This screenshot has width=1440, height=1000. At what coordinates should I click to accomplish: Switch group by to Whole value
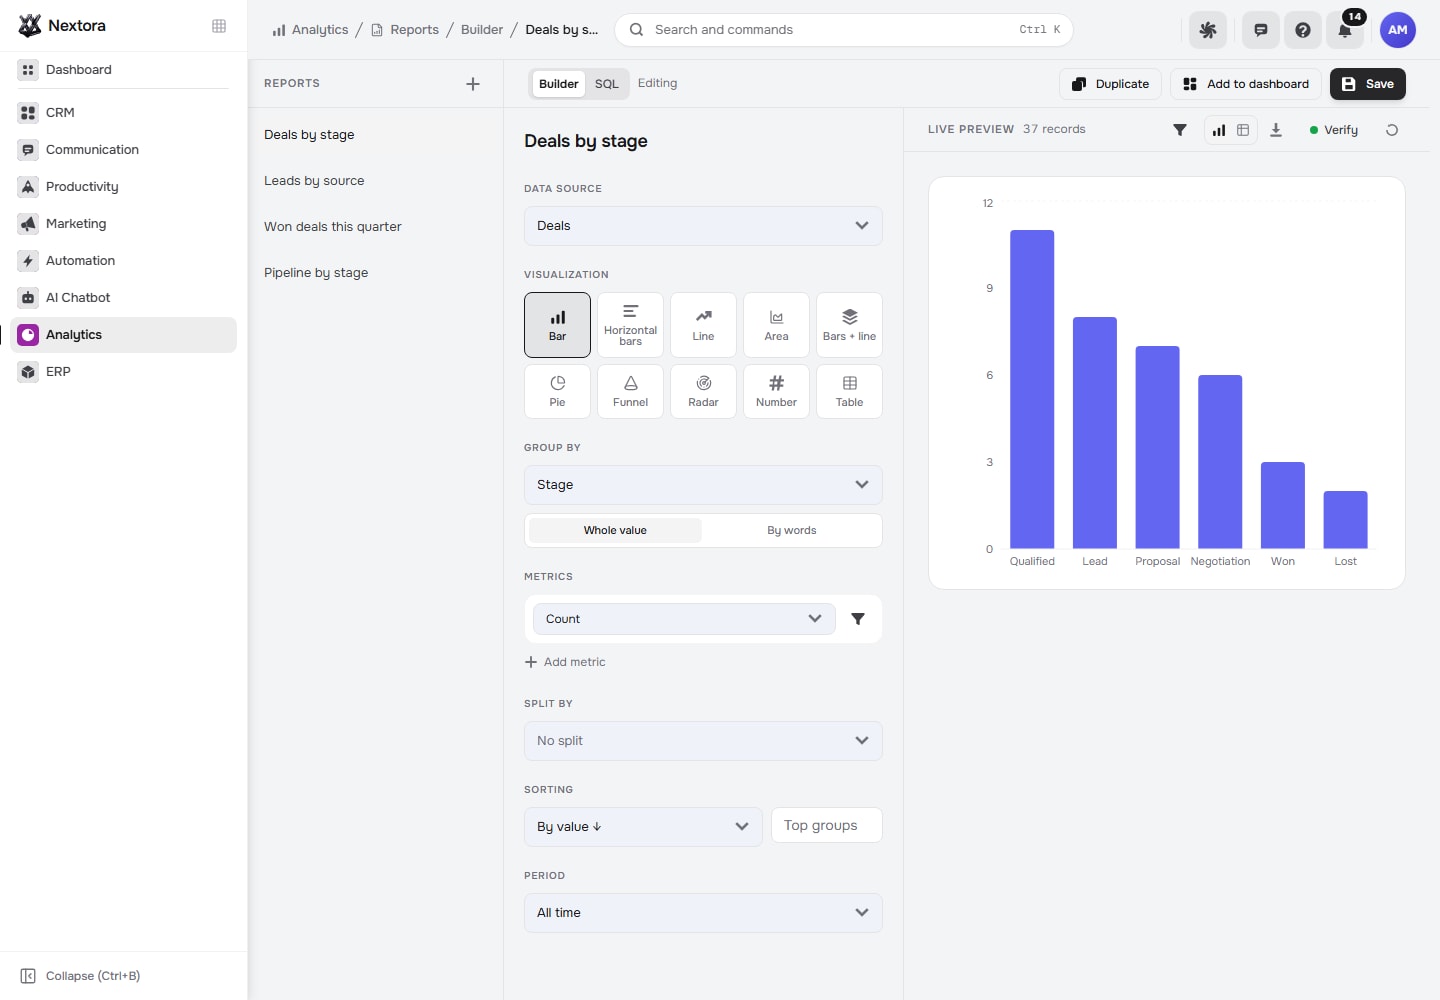[x=615, y=530]
